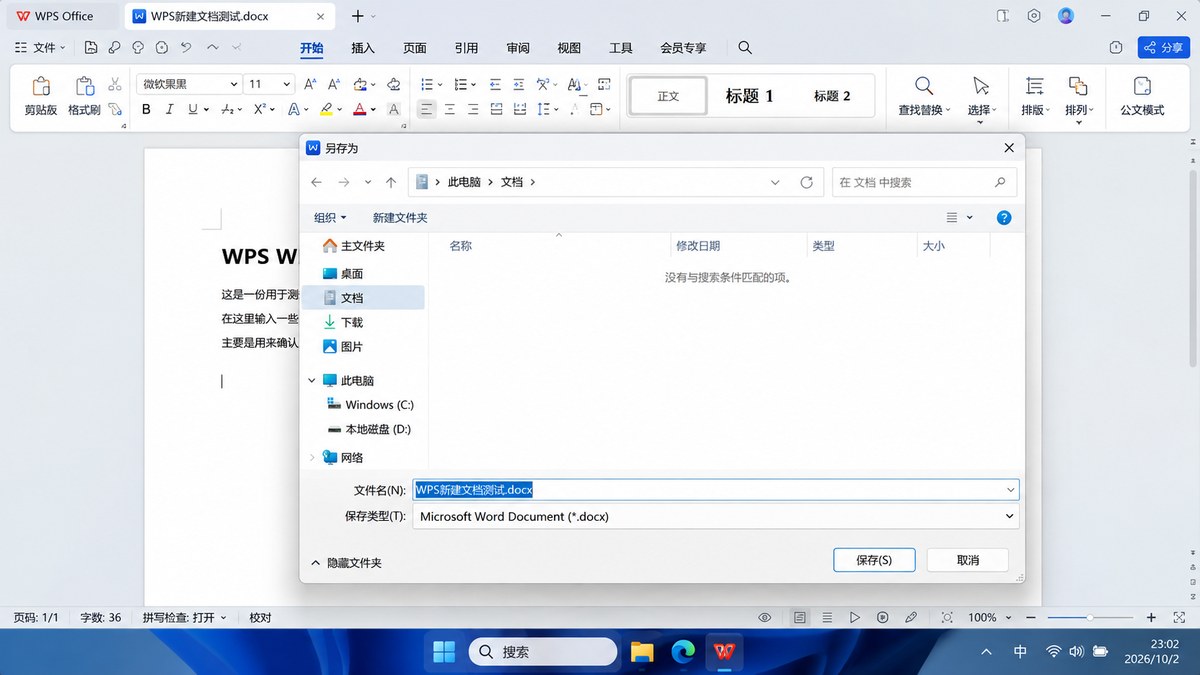Toggle left text alignment
1200x675 pixels.
(x=427, y=109)
